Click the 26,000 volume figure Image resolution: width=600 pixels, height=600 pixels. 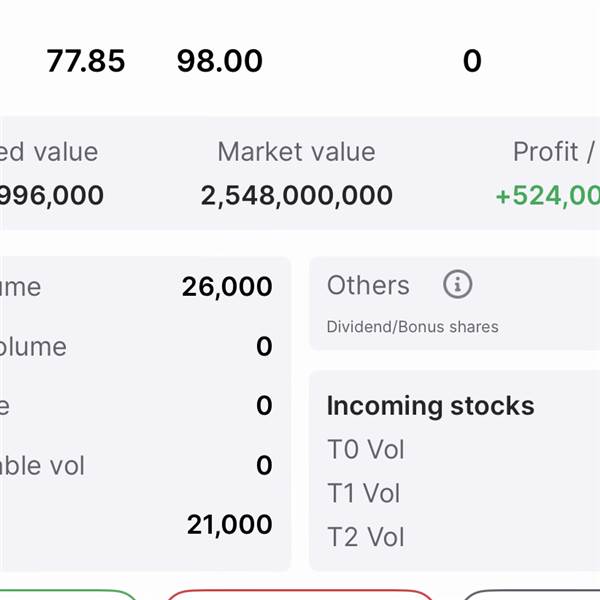point(227,287)
